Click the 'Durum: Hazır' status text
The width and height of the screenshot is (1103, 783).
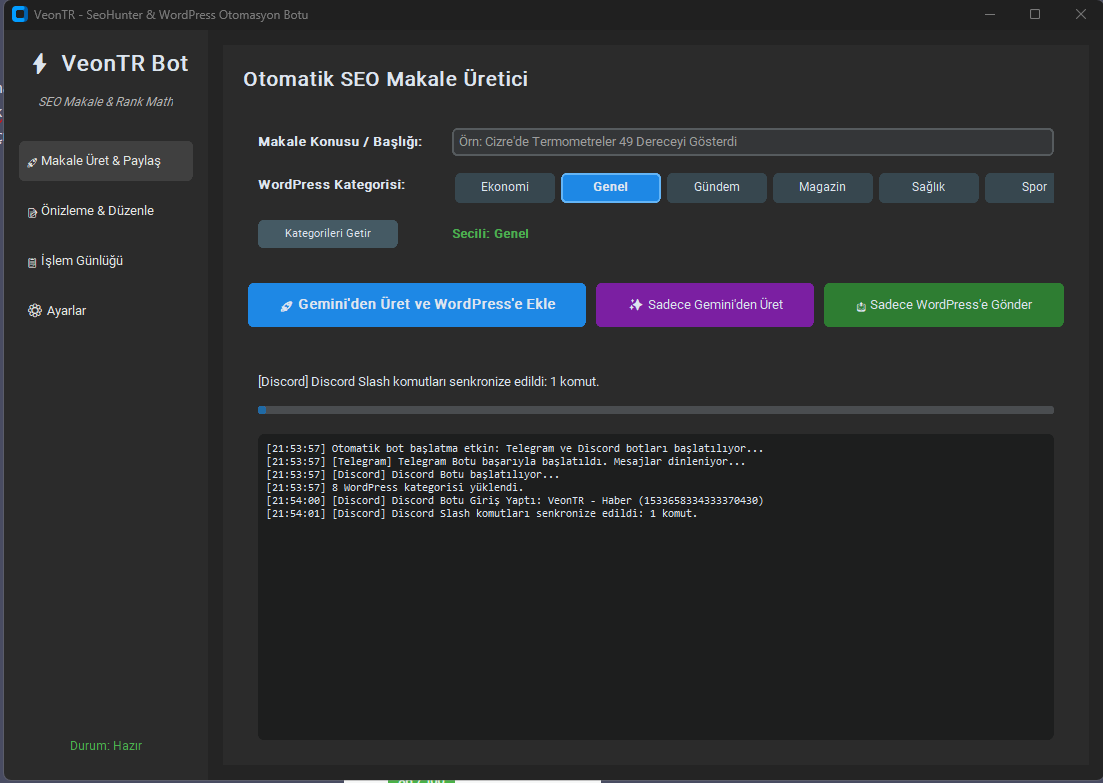(x=106, y=746)
